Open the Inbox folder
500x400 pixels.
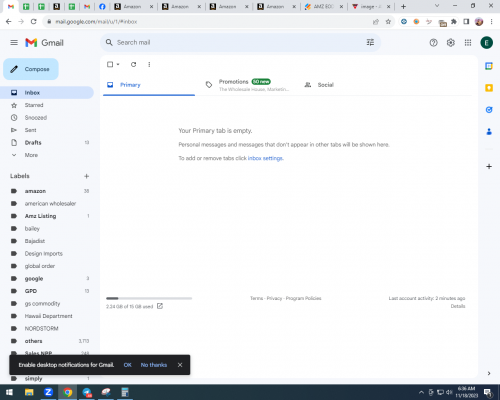click(47, 93)
